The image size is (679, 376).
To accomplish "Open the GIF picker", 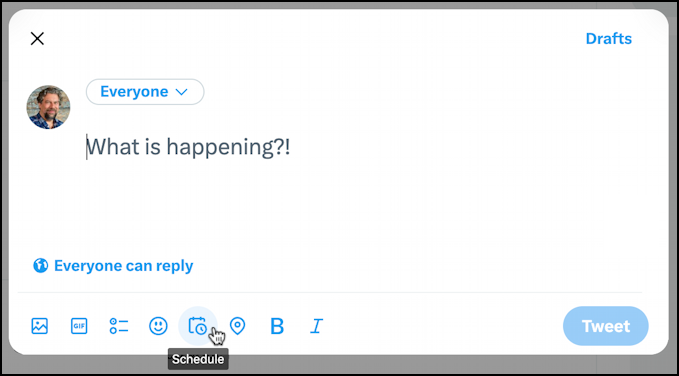I will point(79,326).
